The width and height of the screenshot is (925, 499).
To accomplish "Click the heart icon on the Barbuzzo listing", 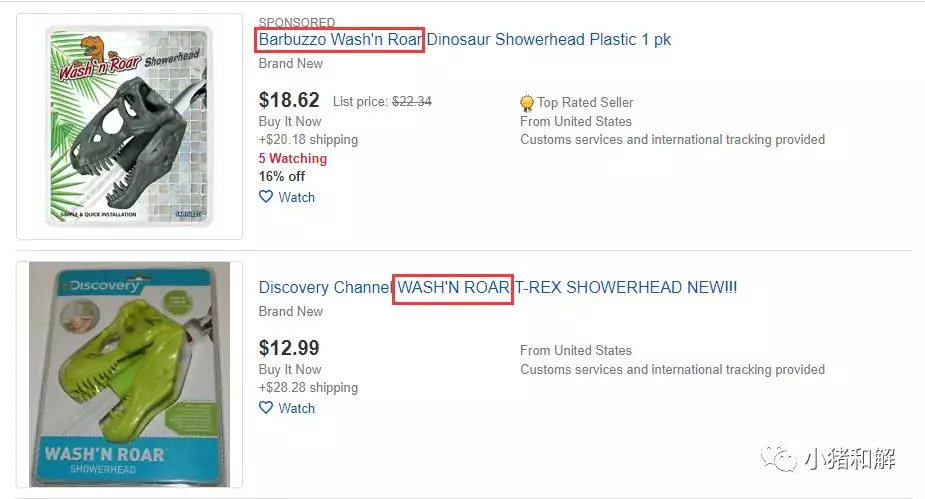I will 266,197.
